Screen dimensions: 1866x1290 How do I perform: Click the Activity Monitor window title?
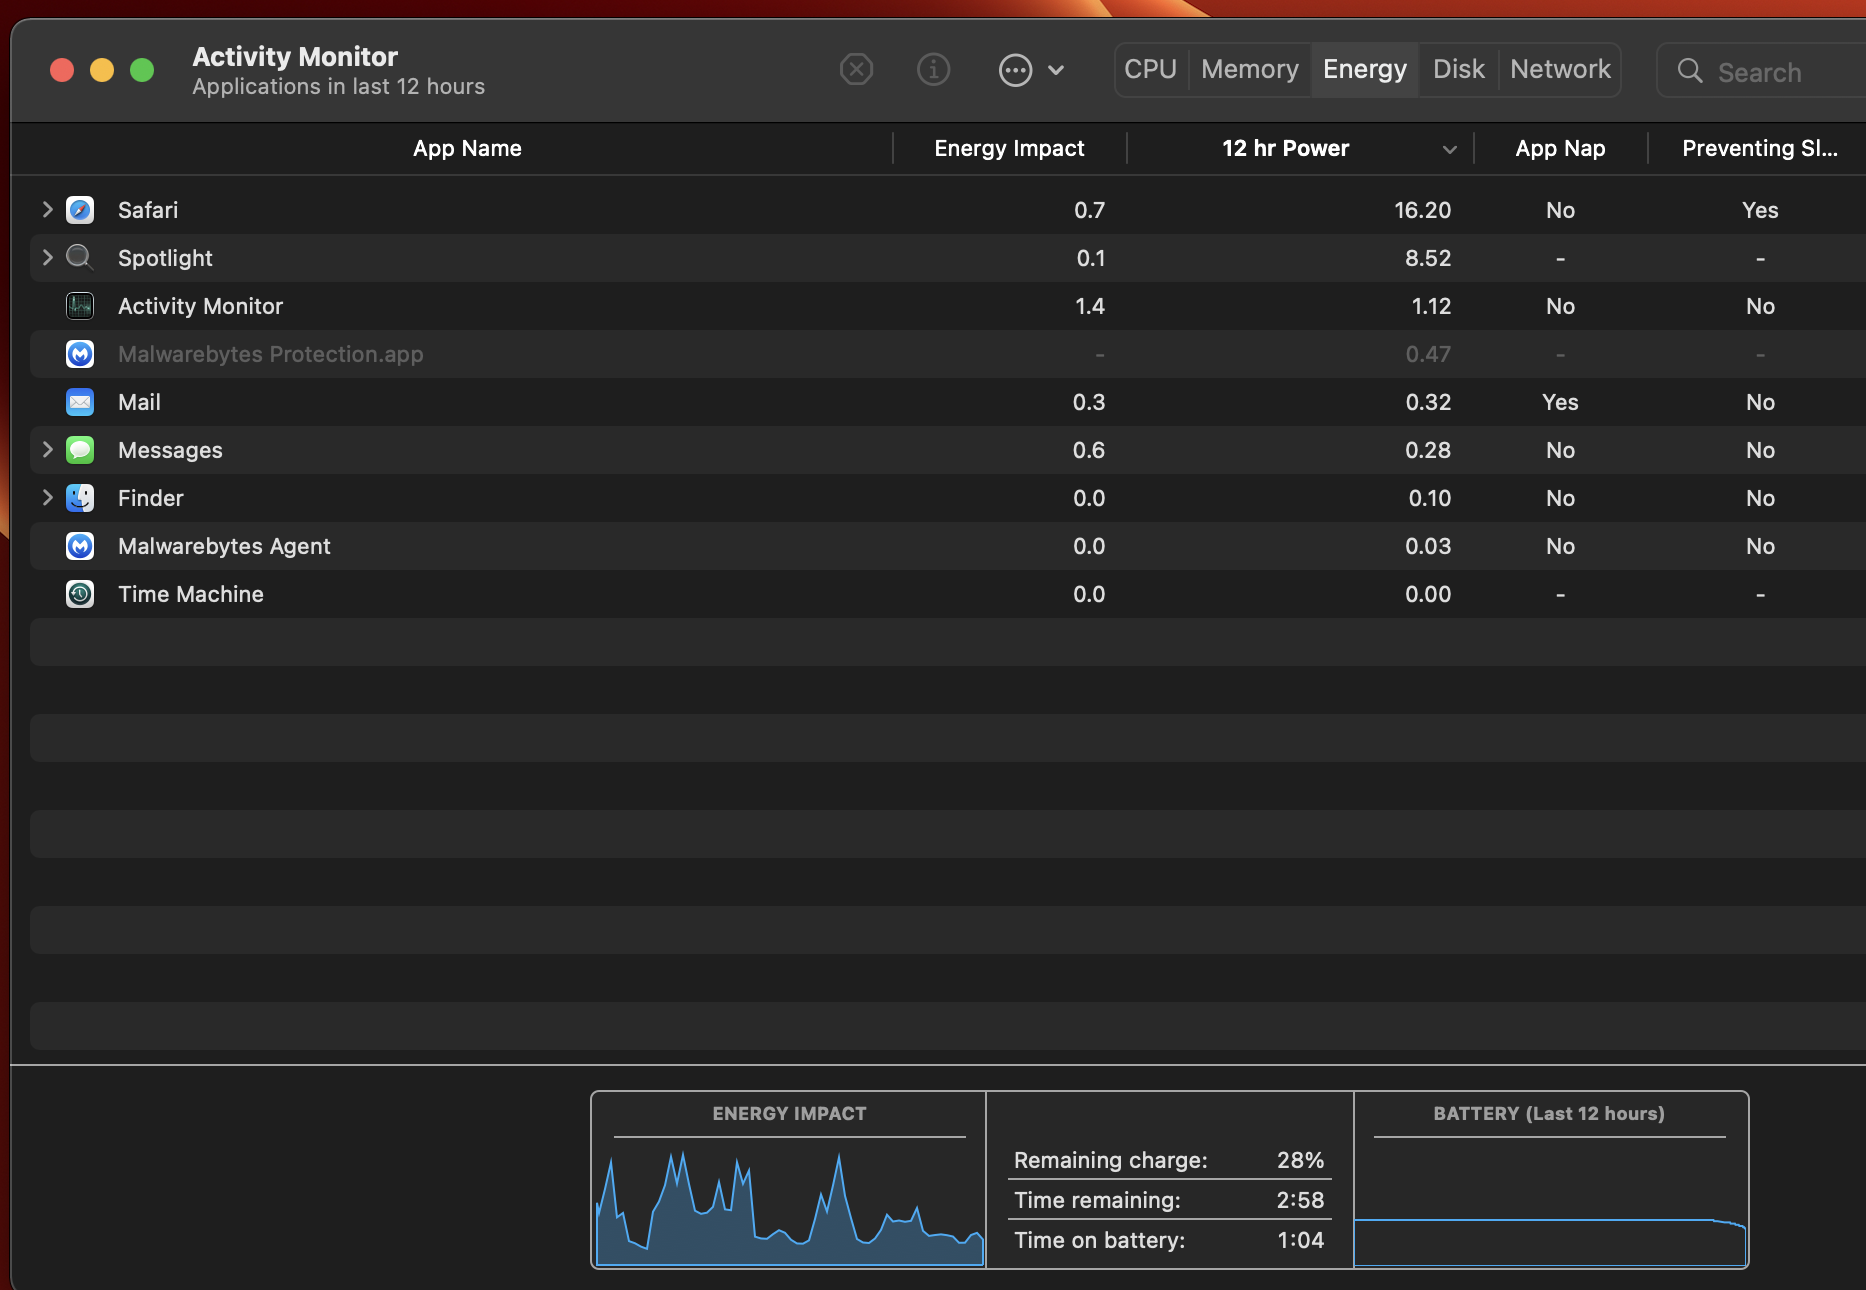click(x=295, y=56)
